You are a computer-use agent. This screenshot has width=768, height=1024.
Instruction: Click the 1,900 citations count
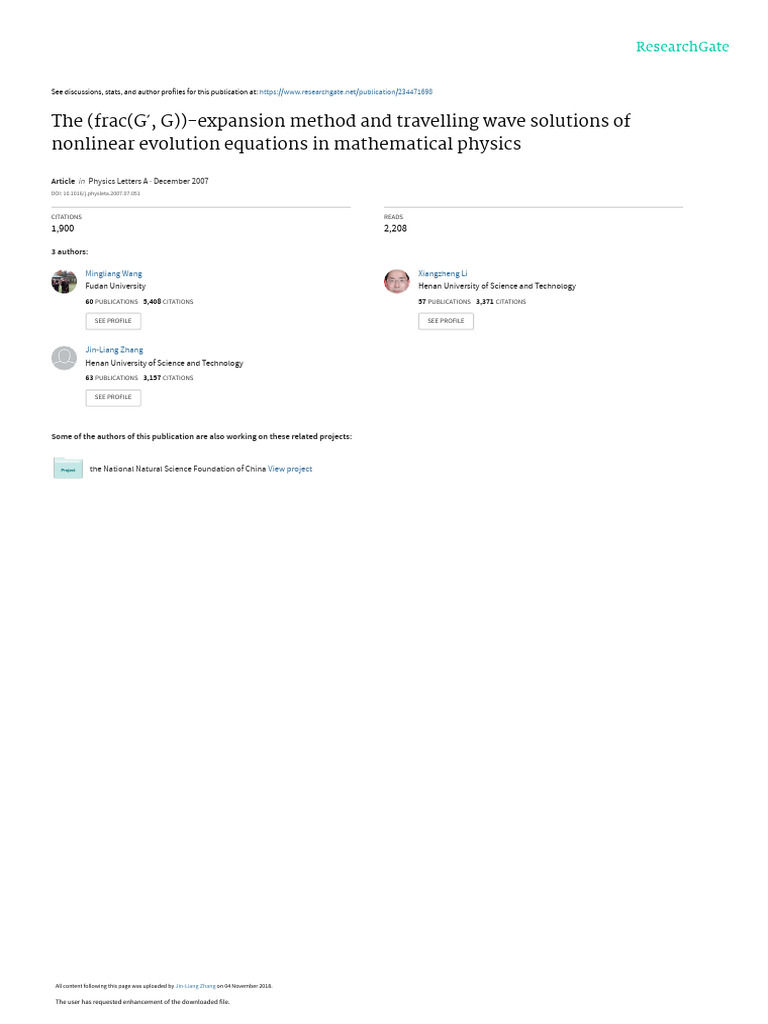click(63, 229)
